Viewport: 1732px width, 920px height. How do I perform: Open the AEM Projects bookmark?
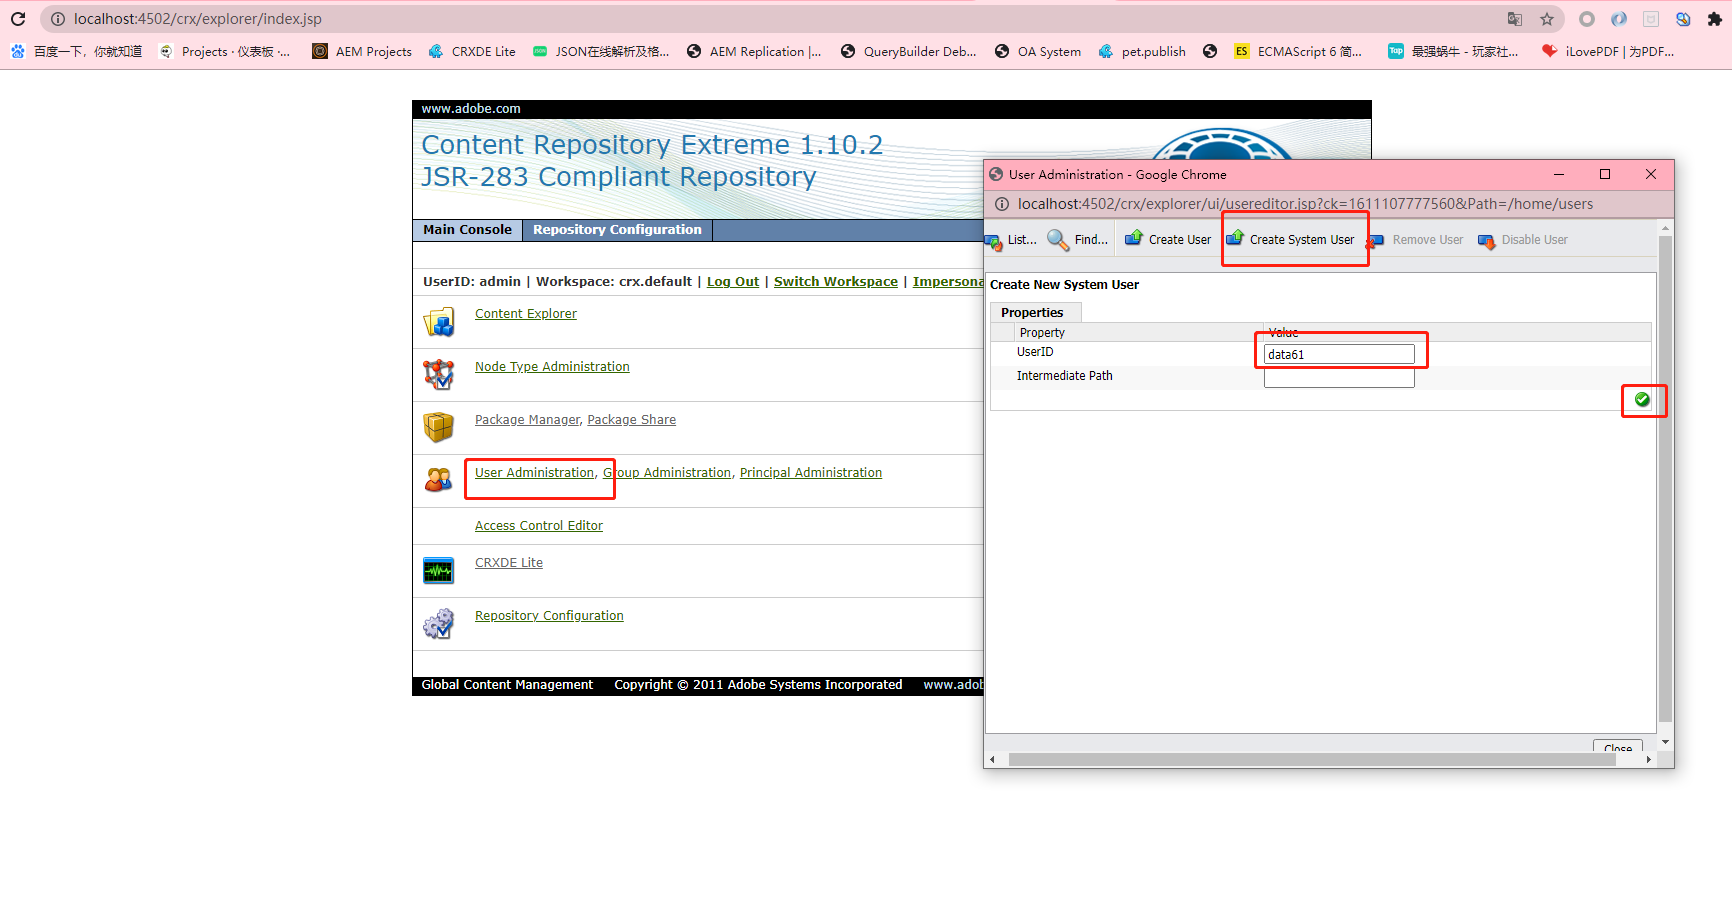tap(362, 52)
